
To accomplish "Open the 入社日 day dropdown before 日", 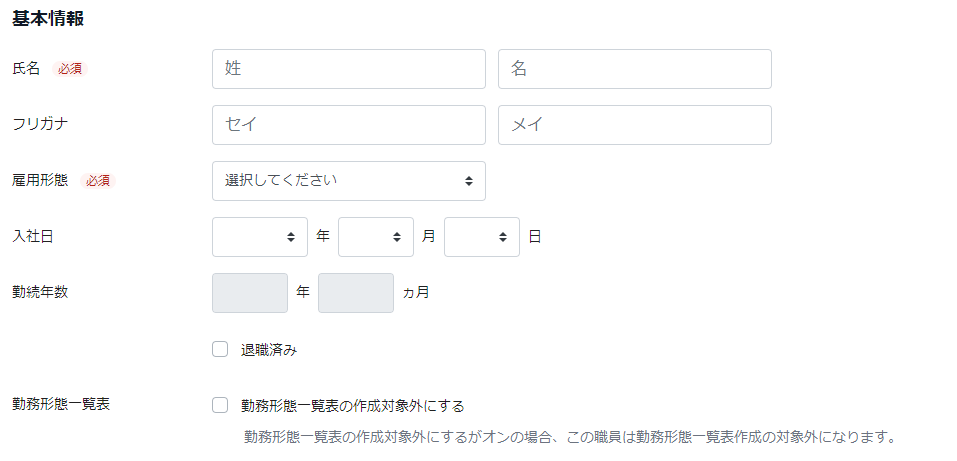I will pyautogui.click(x=482, y=237).
